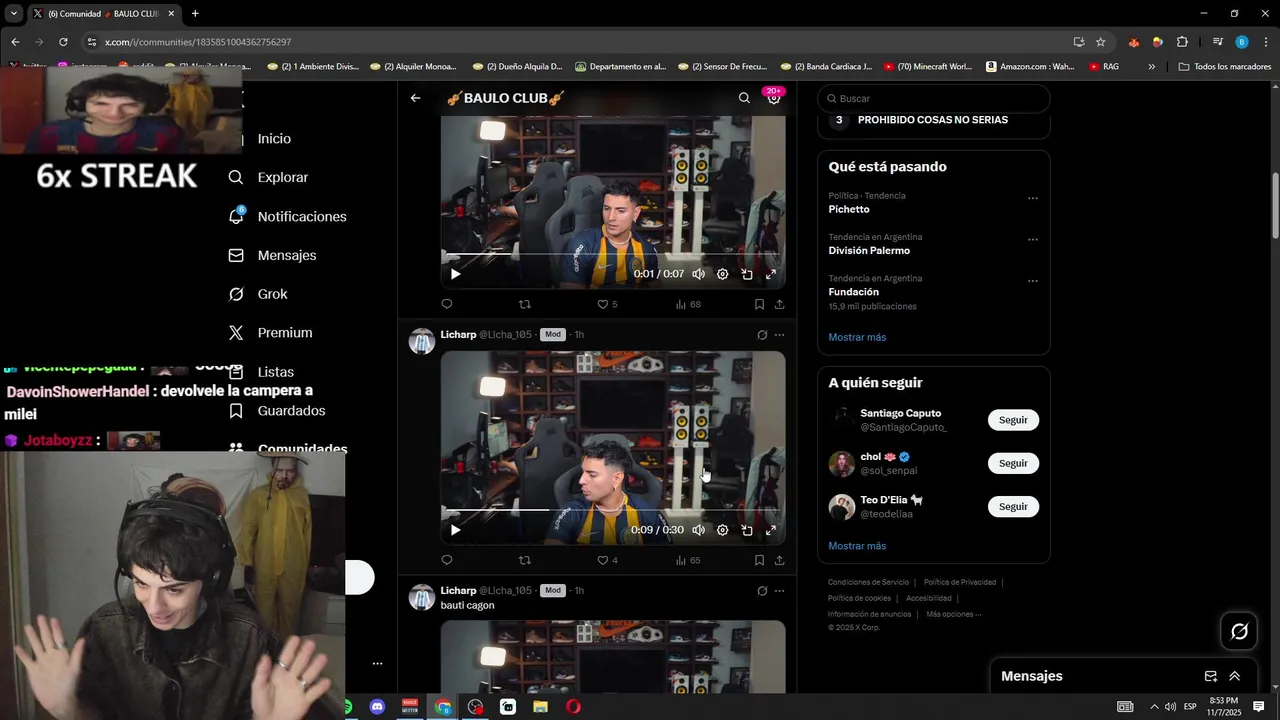Open Grok in the sidebar

coord(259,294)
